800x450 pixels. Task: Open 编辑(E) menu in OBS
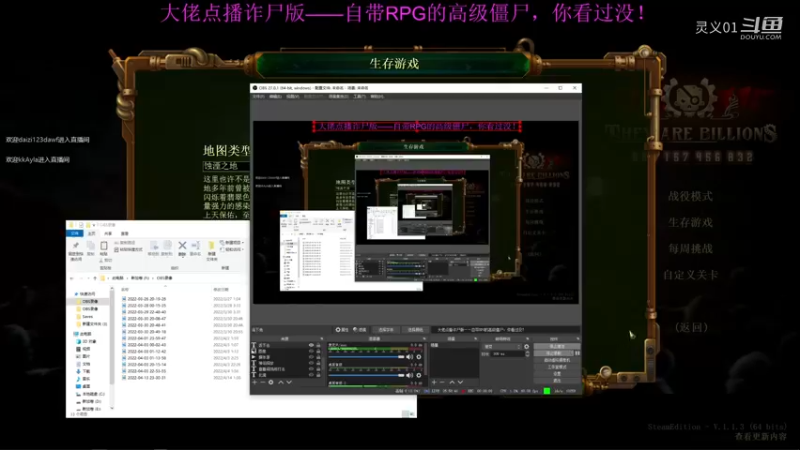pyautogui.click(x=276, y=96)
